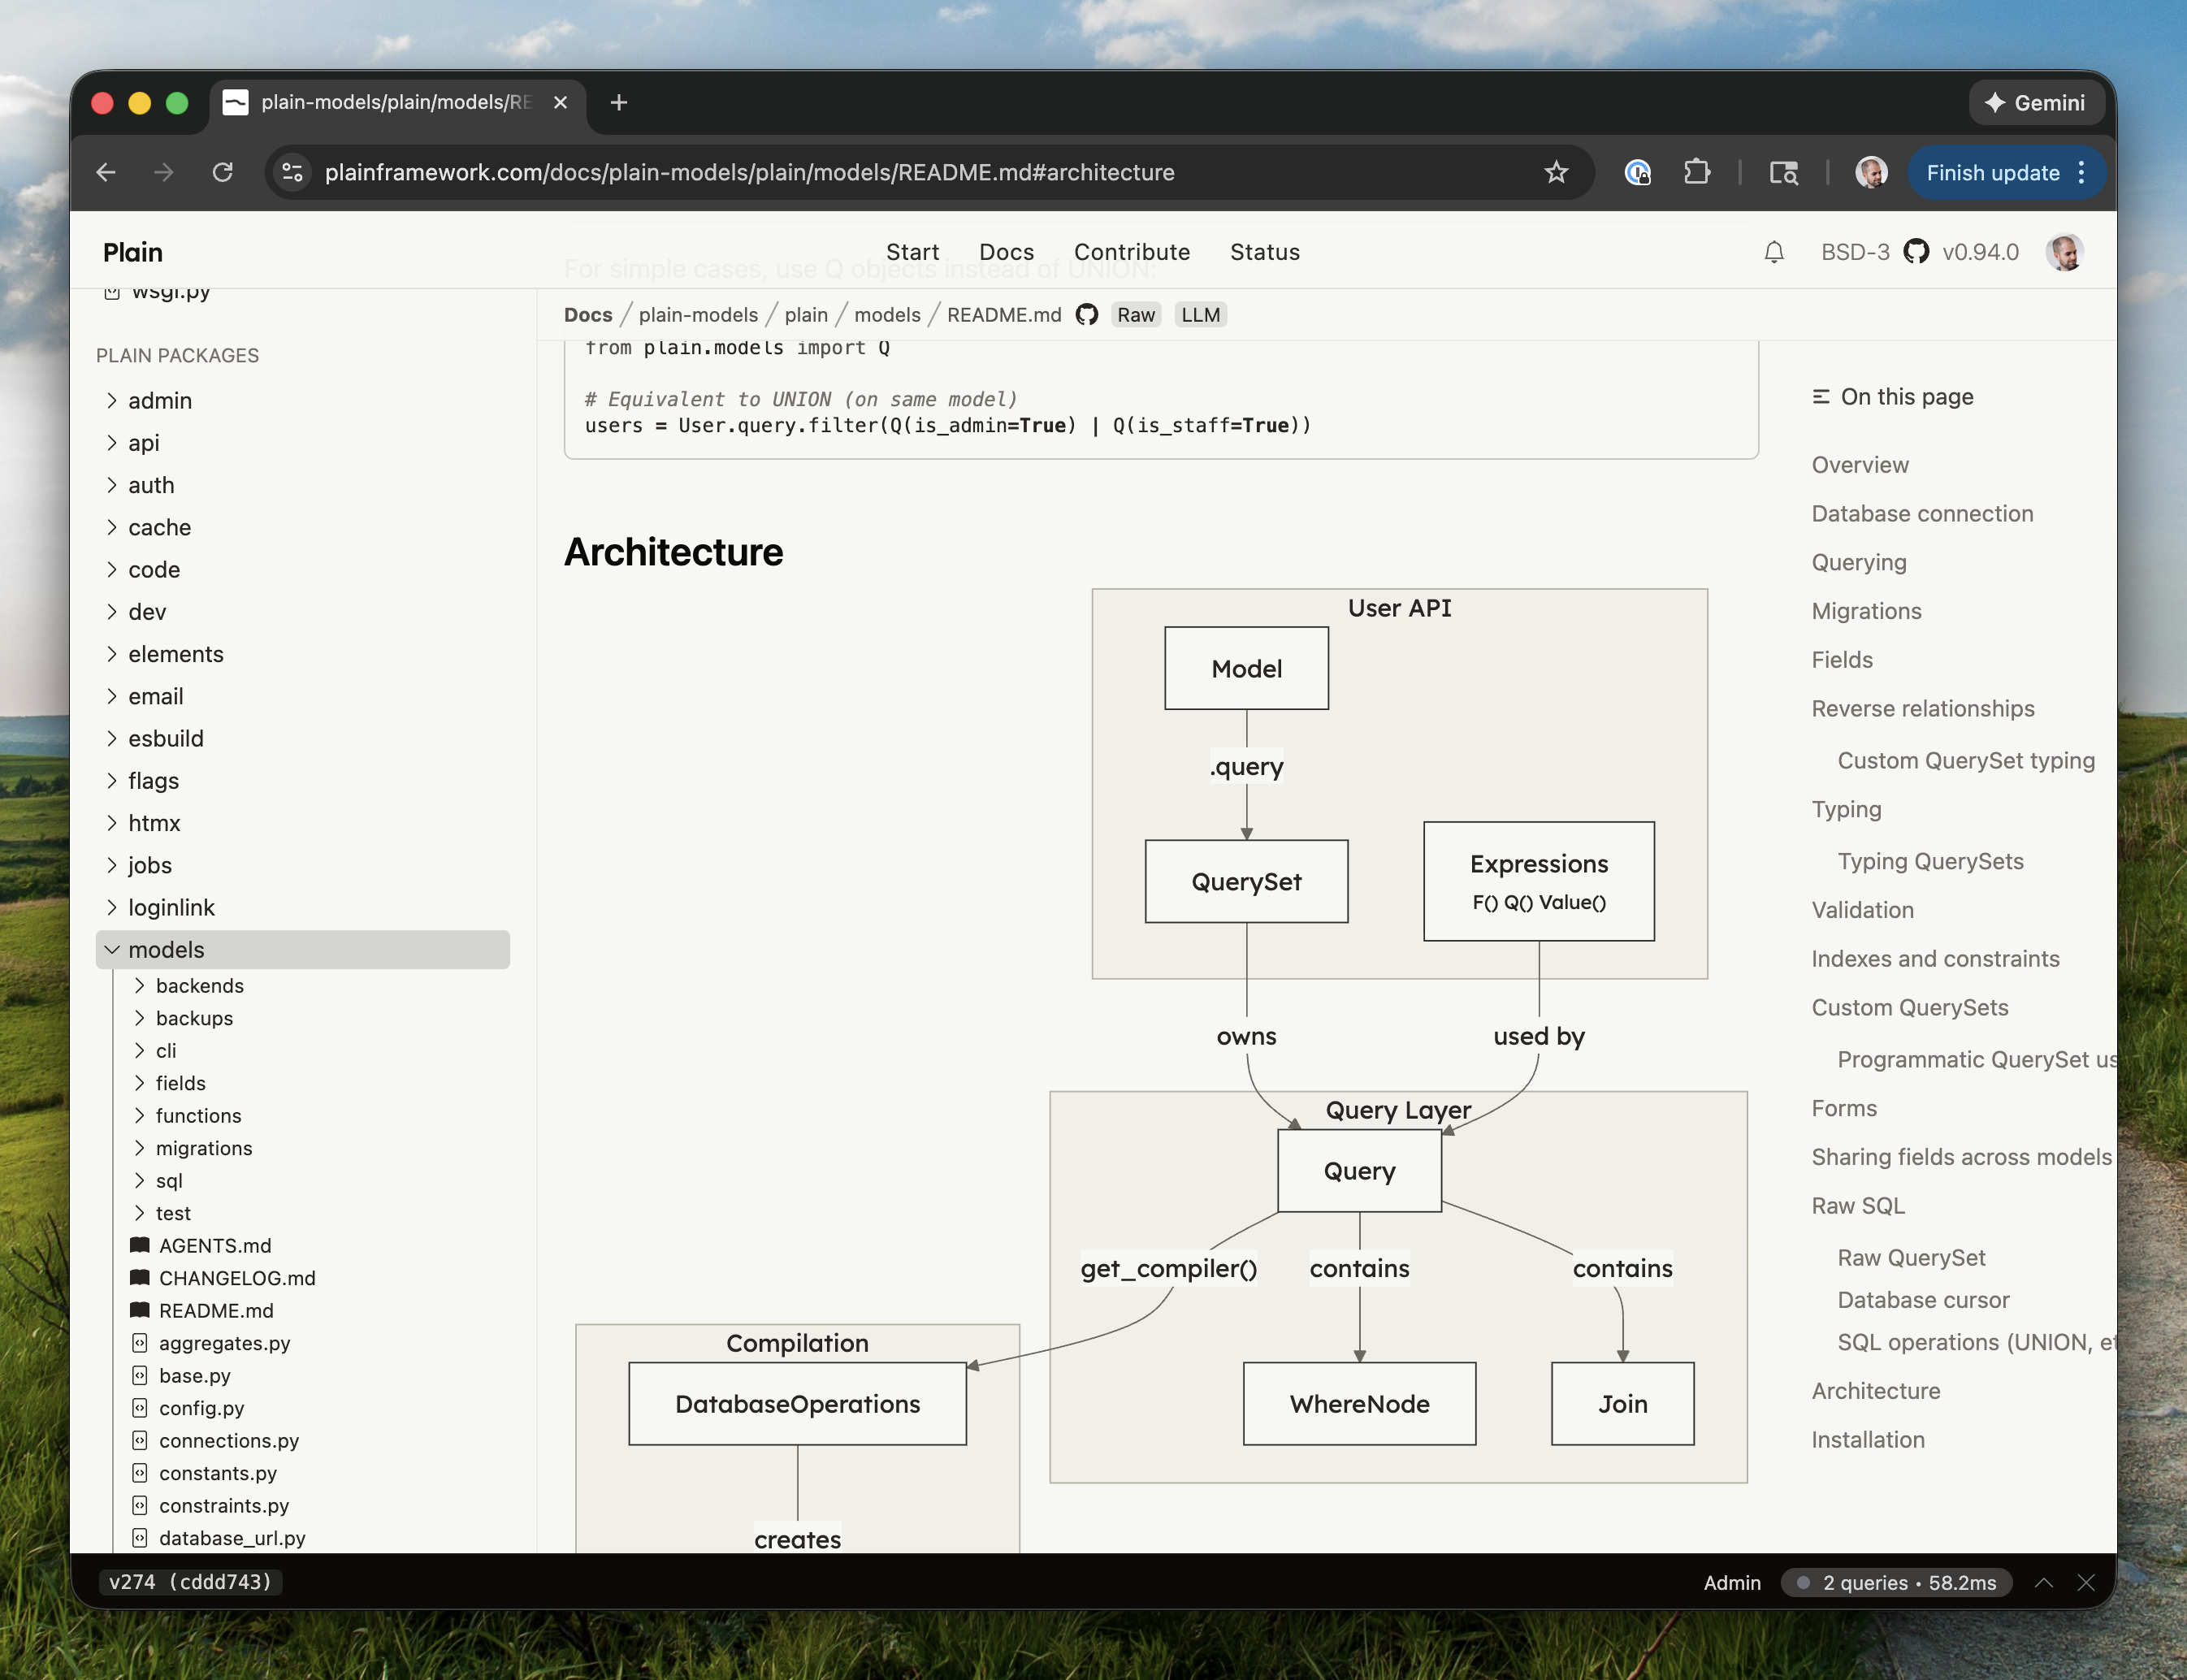2187x1680 pixels.
Task: Open the browser extensions puzzle icon
Action: [x=1696, y=173]
